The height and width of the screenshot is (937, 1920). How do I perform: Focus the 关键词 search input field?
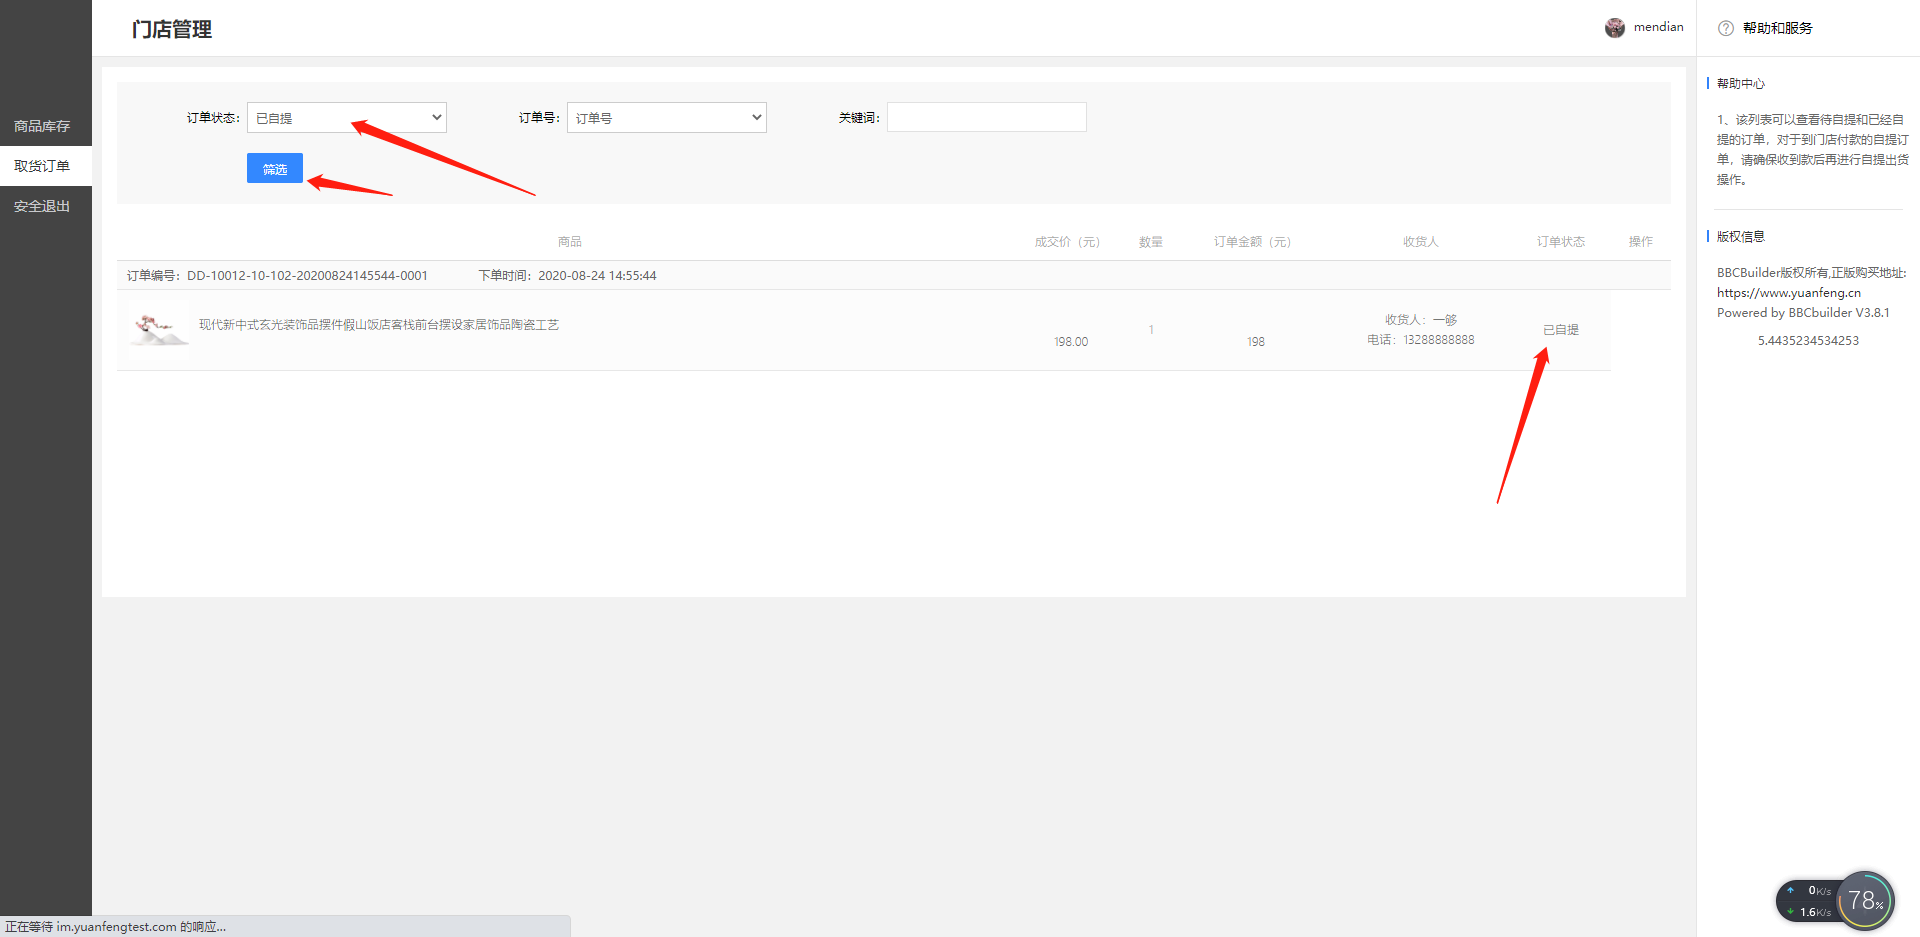point(986,117)
